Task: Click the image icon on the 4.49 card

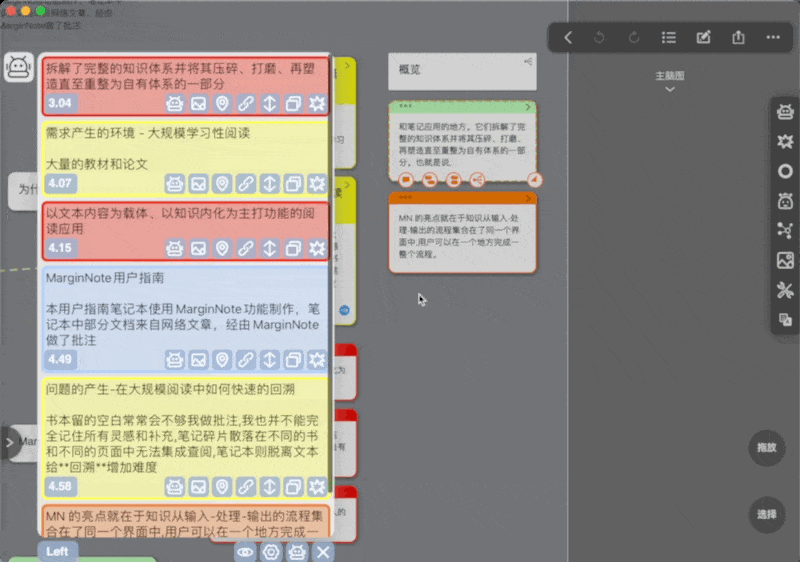Action: coord(198,360)
